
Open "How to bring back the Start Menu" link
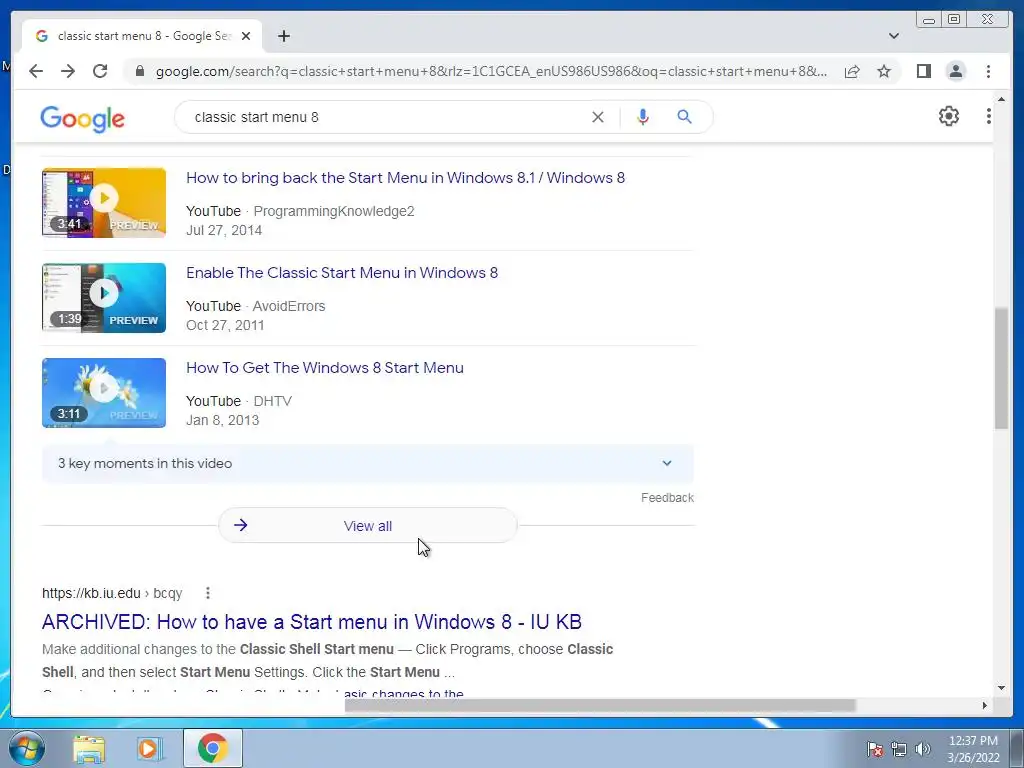point(405,178)
